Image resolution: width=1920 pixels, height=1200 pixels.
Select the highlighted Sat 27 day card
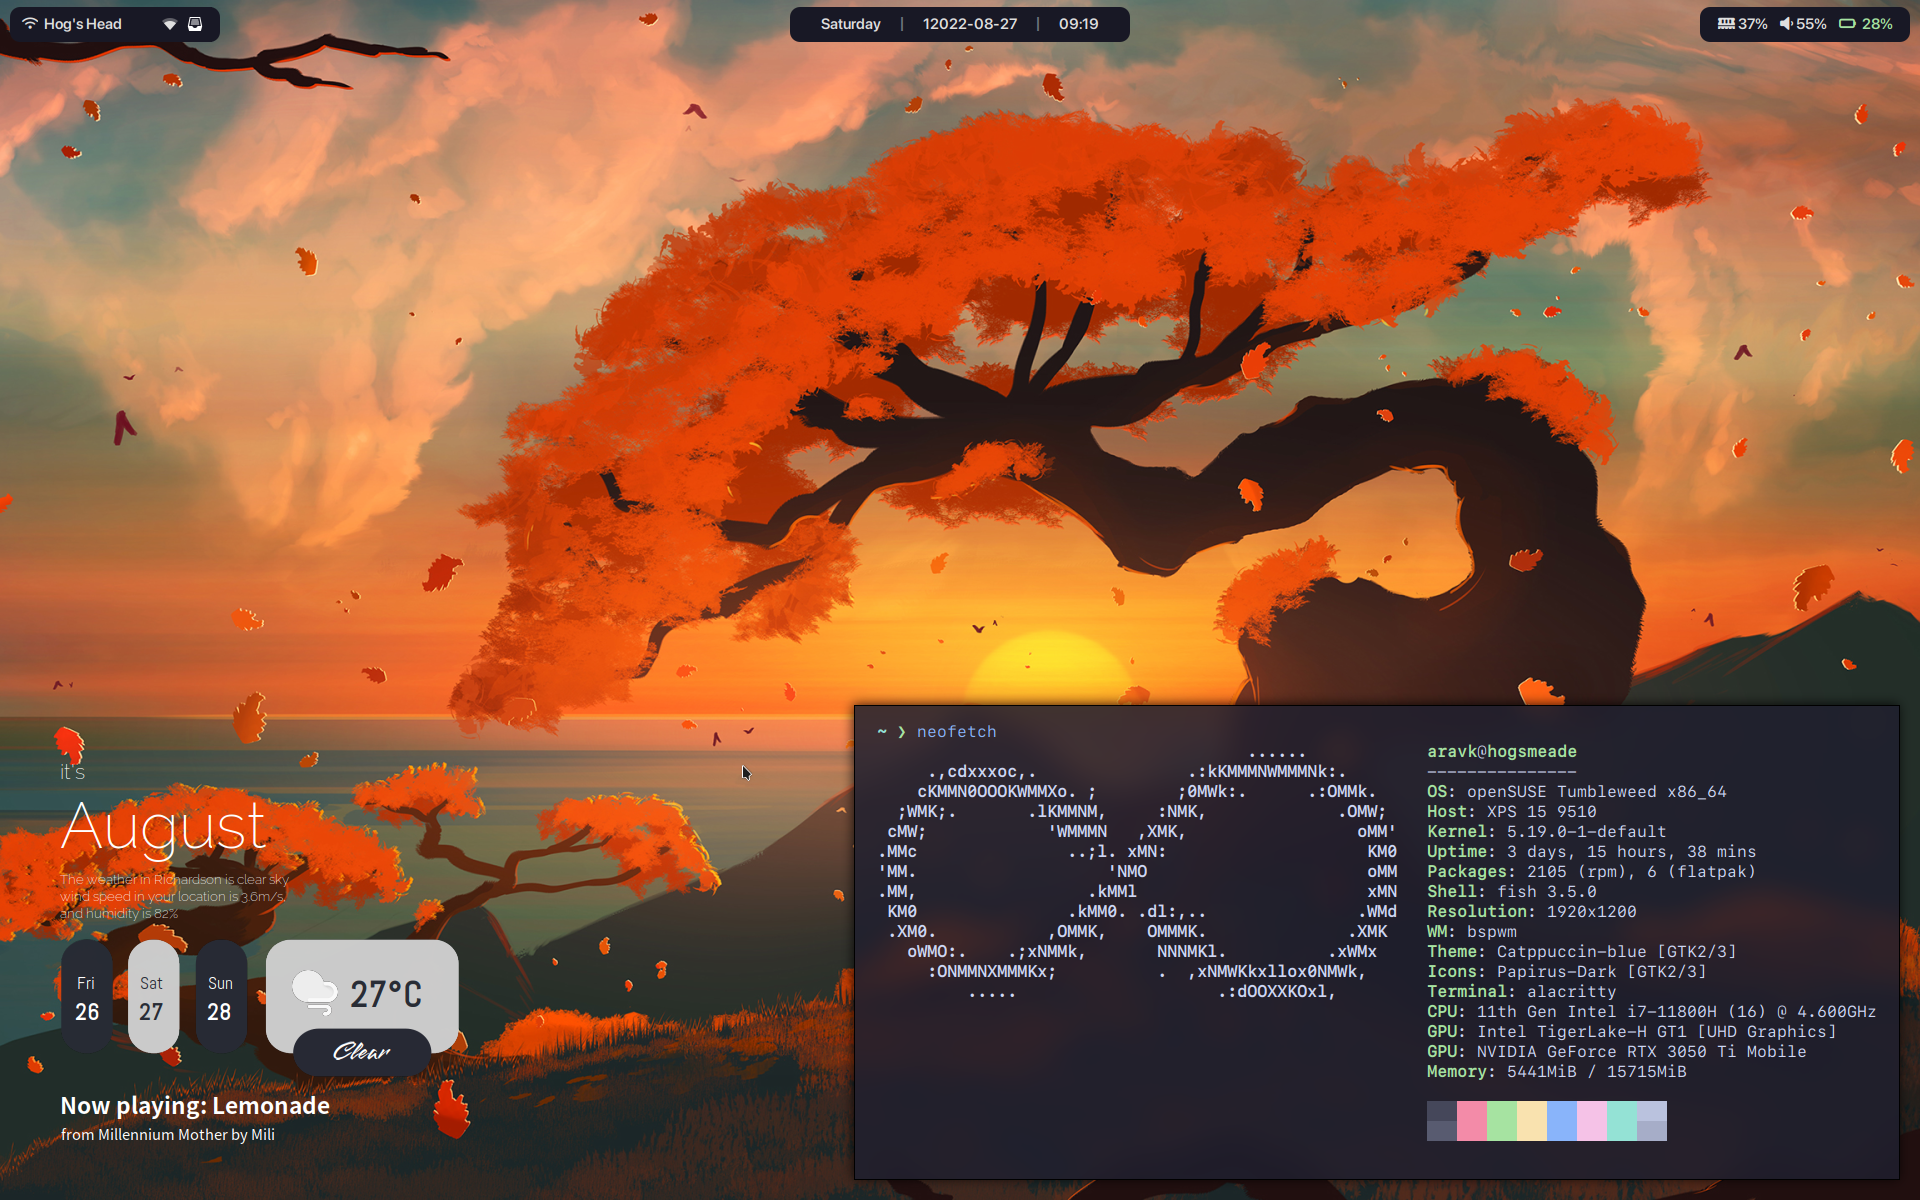point(153,996)
